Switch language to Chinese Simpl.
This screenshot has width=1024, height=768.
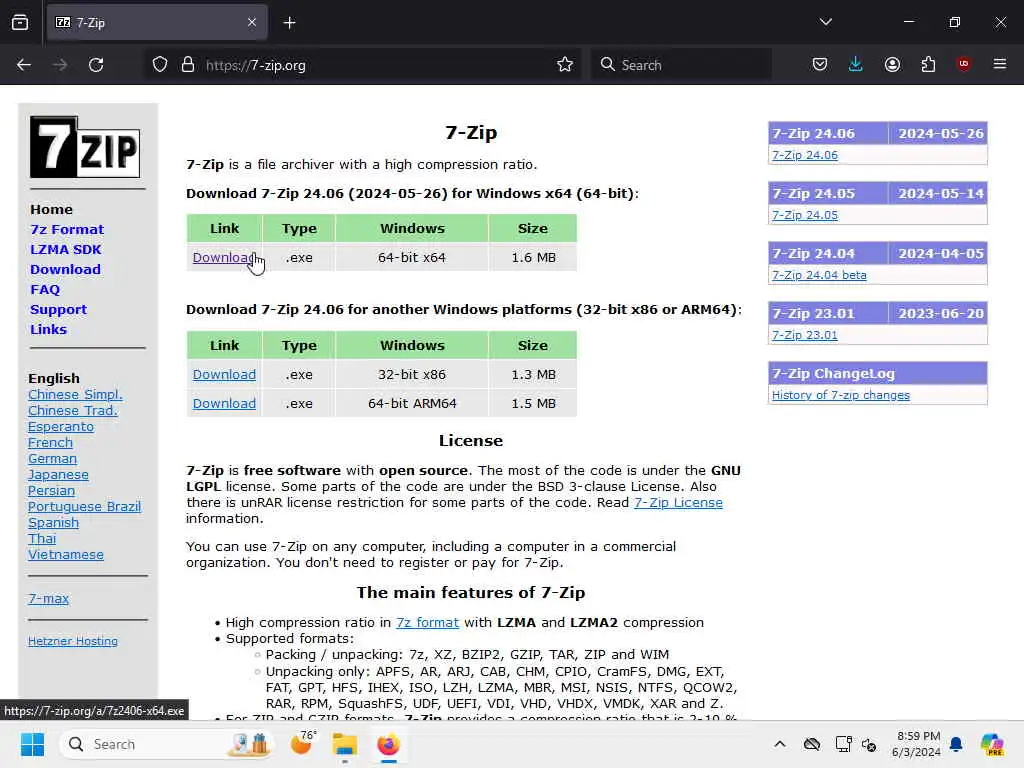(75, 394)
